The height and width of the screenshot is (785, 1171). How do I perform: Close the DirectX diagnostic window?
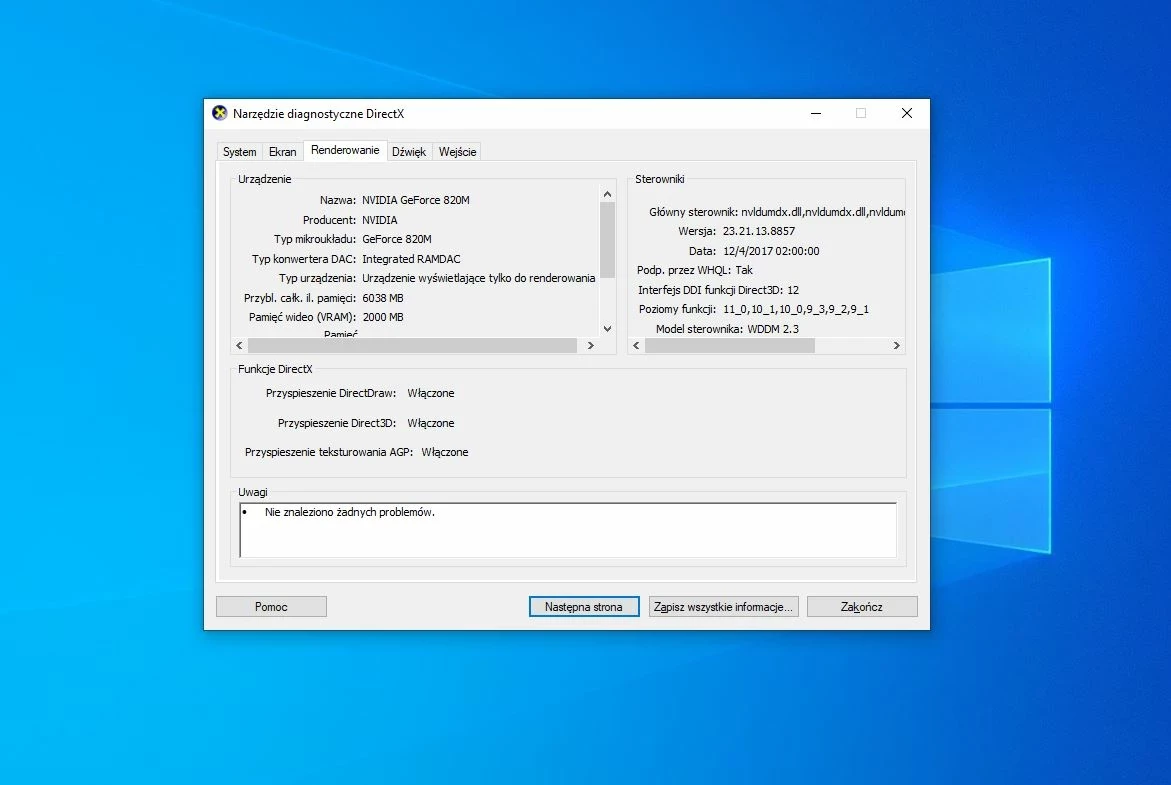point(907,114)
